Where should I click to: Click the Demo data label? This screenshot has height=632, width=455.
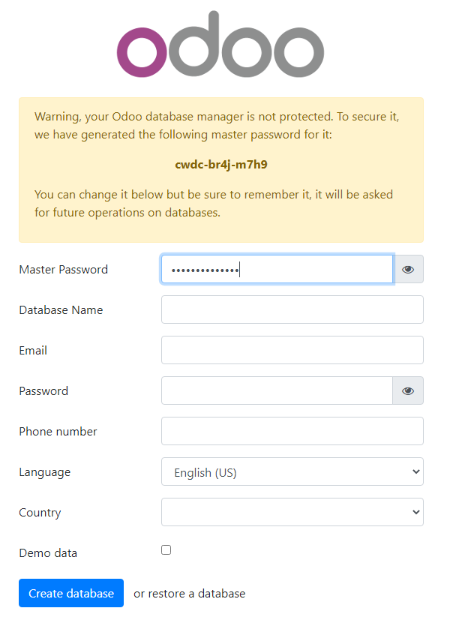pyautogui.click(x=48, y=553)
